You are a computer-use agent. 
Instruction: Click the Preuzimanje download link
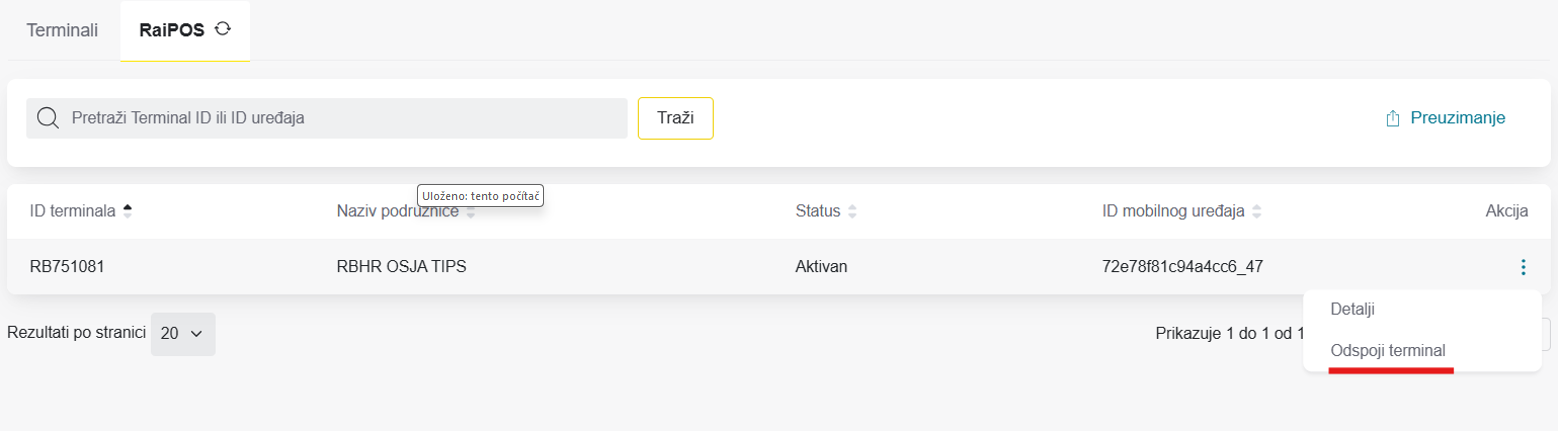point(1445,118)
